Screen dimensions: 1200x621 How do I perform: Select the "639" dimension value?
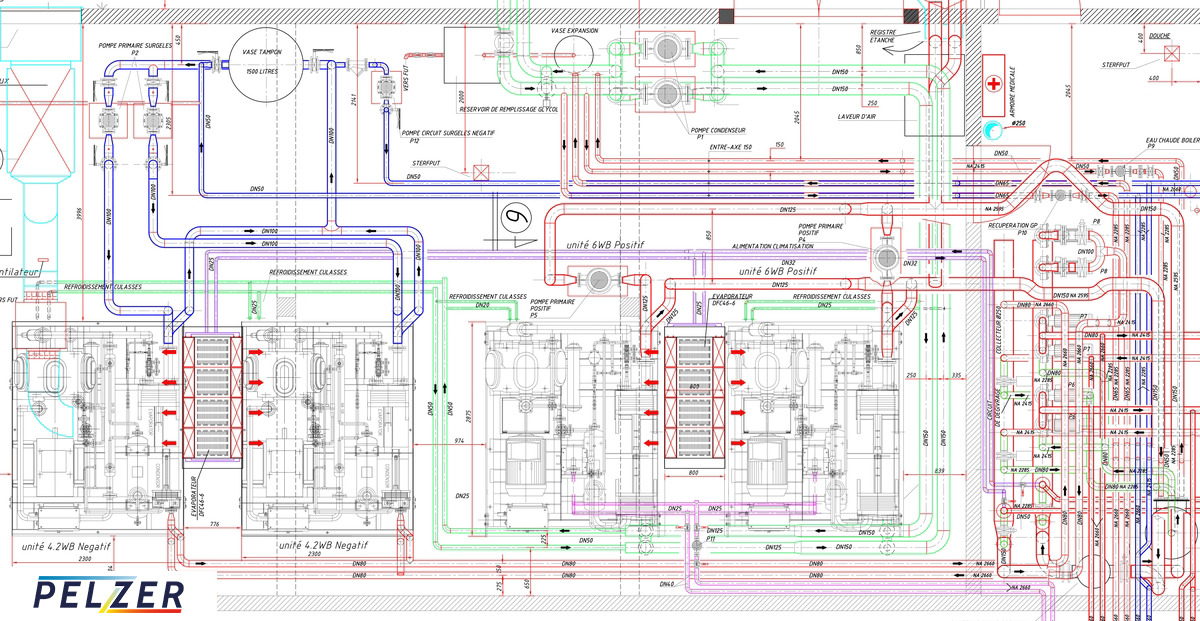(x=939, y=469)
